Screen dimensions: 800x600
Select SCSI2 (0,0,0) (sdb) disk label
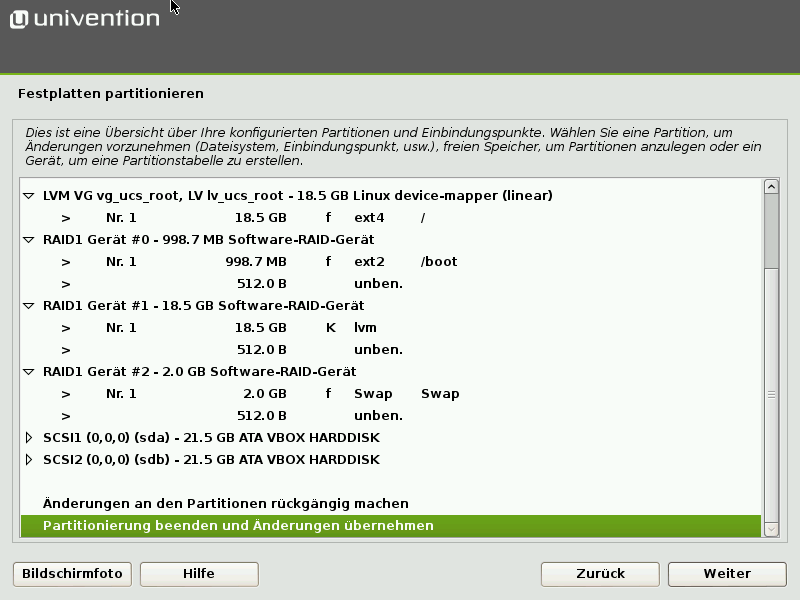[x=211, y=460]
